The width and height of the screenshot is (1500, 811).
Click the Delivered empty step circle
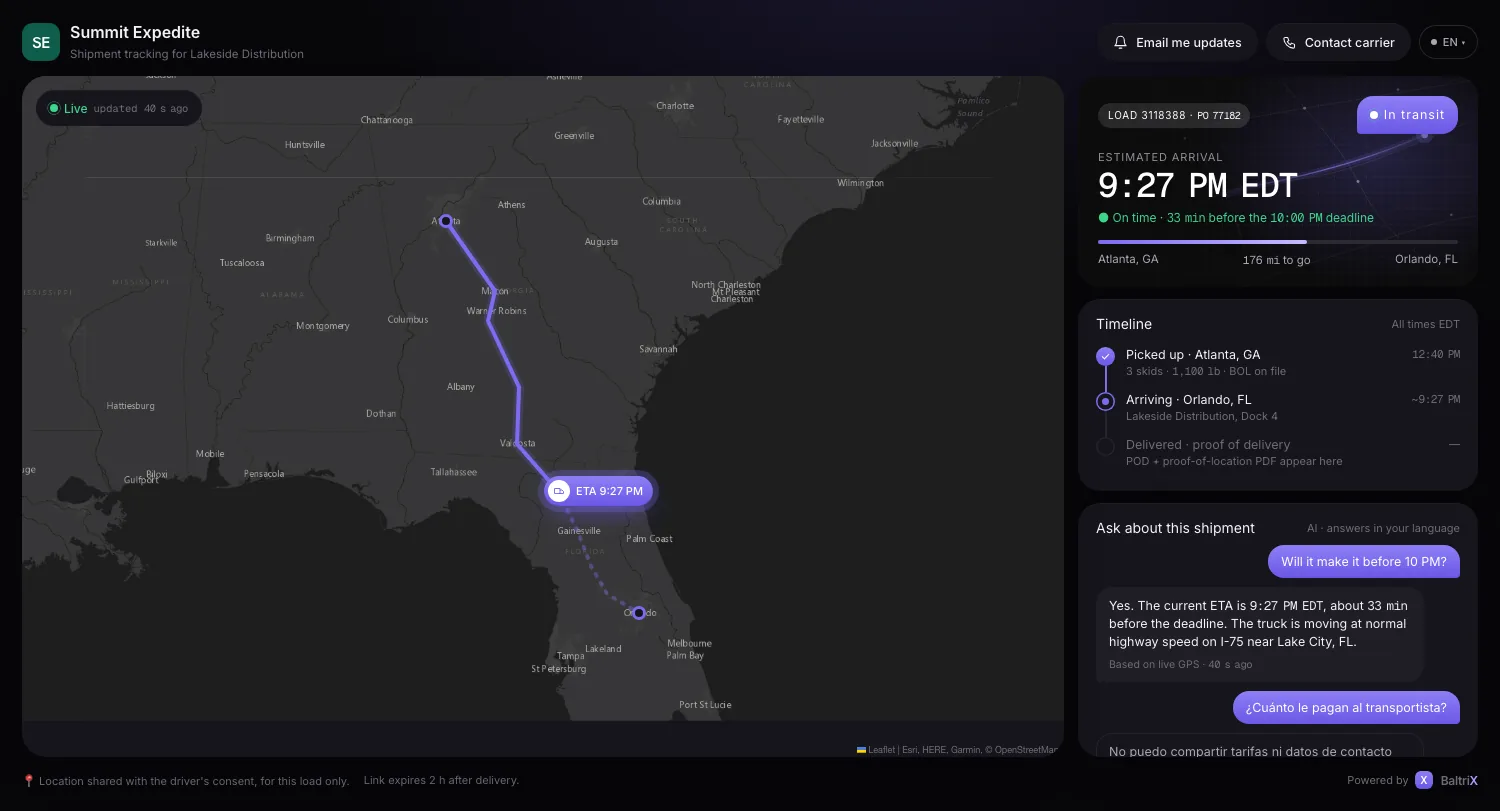(x=1105, y=447)
